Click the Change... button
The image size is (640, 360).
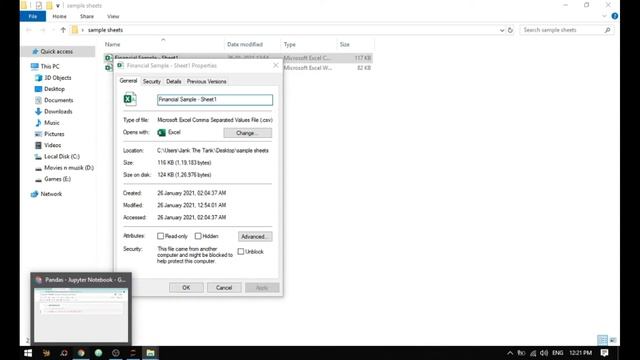click(247, 133)
